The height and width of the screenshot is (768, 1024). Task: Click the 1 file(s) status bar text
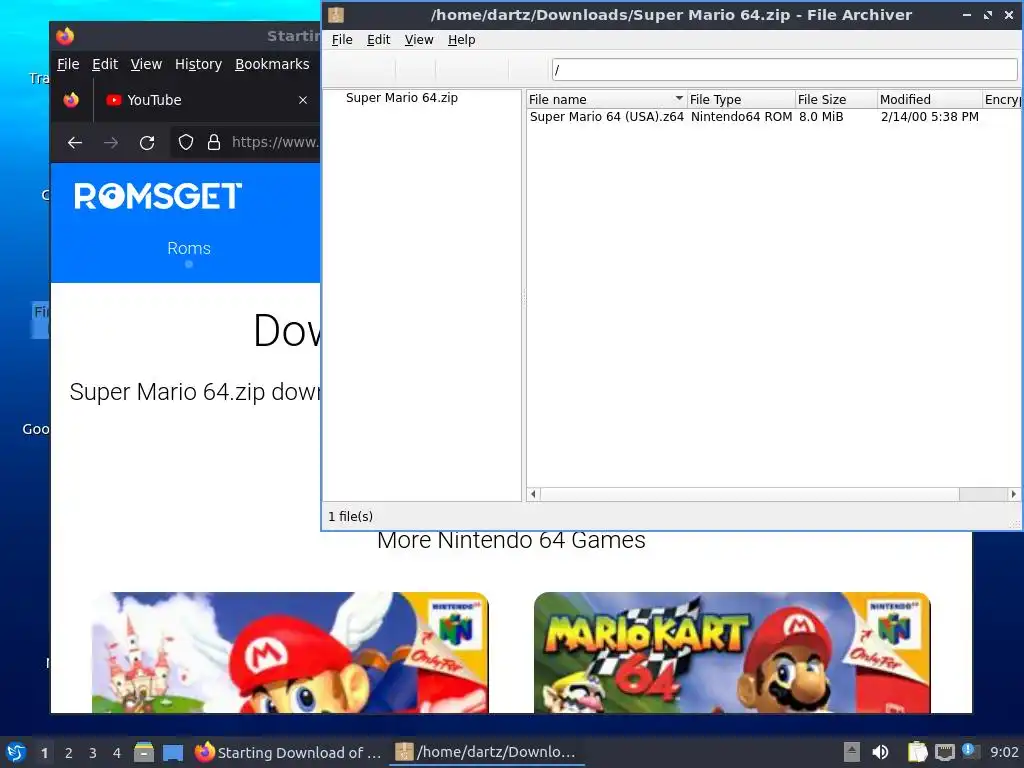(x=350, y=517)
